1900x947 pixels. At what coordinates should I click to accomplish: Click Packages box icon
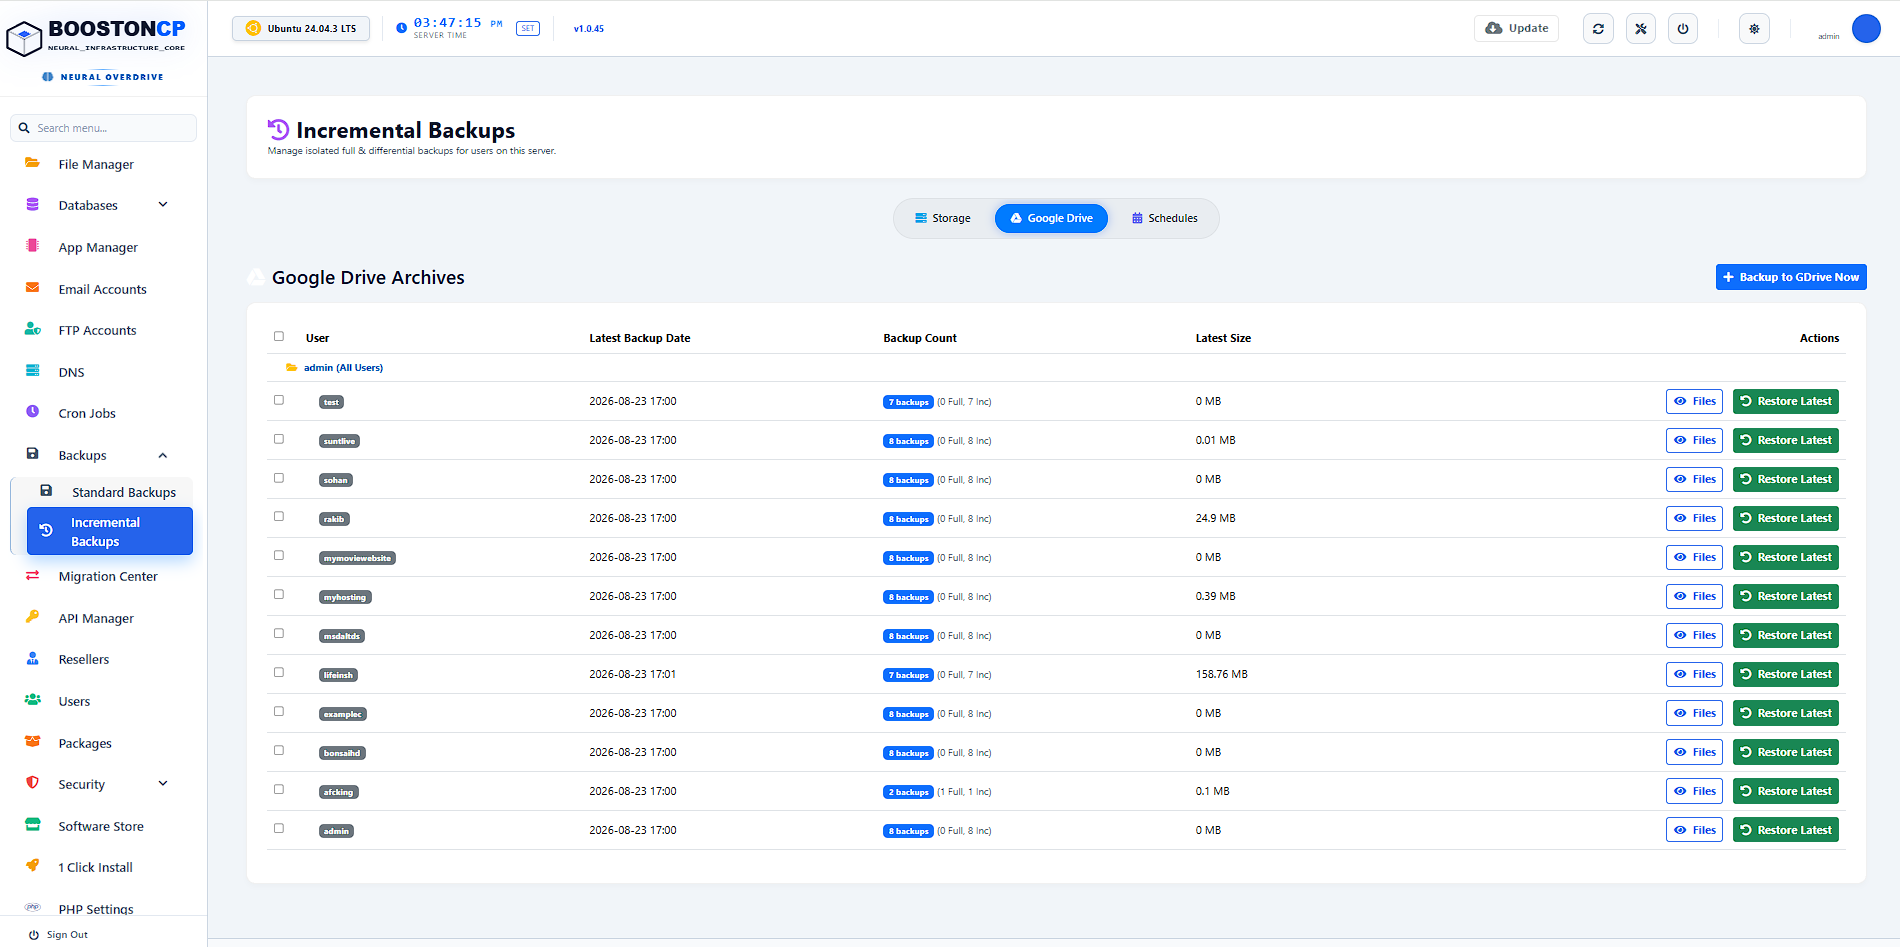[32, 742]
